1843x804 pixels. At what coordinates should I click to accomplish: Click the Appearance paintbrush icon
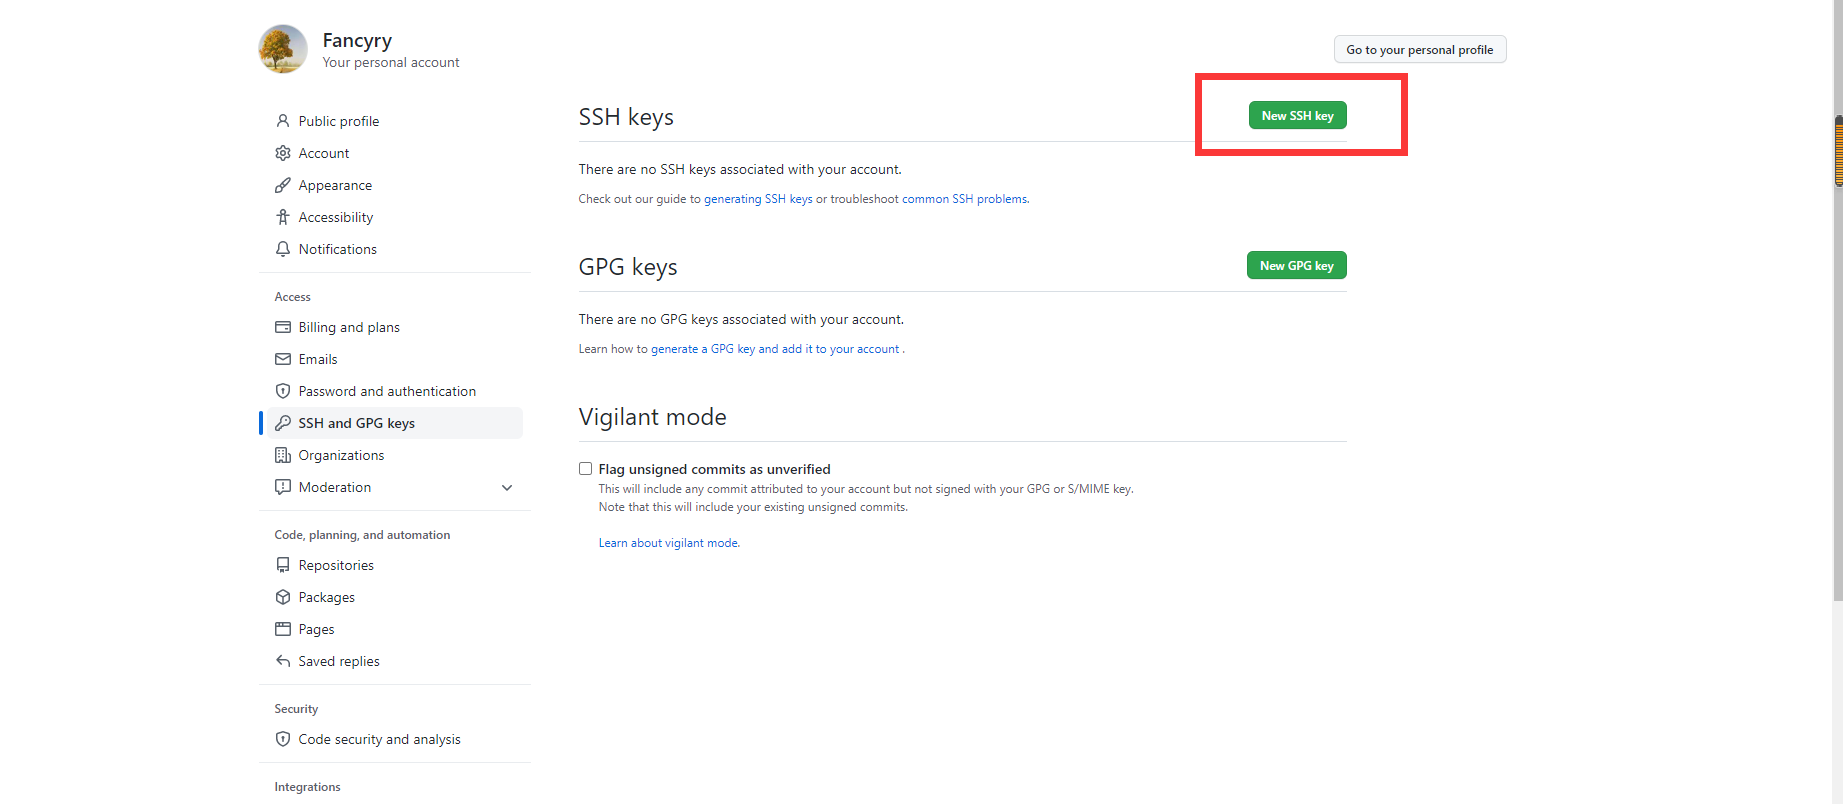coord(283,185)
